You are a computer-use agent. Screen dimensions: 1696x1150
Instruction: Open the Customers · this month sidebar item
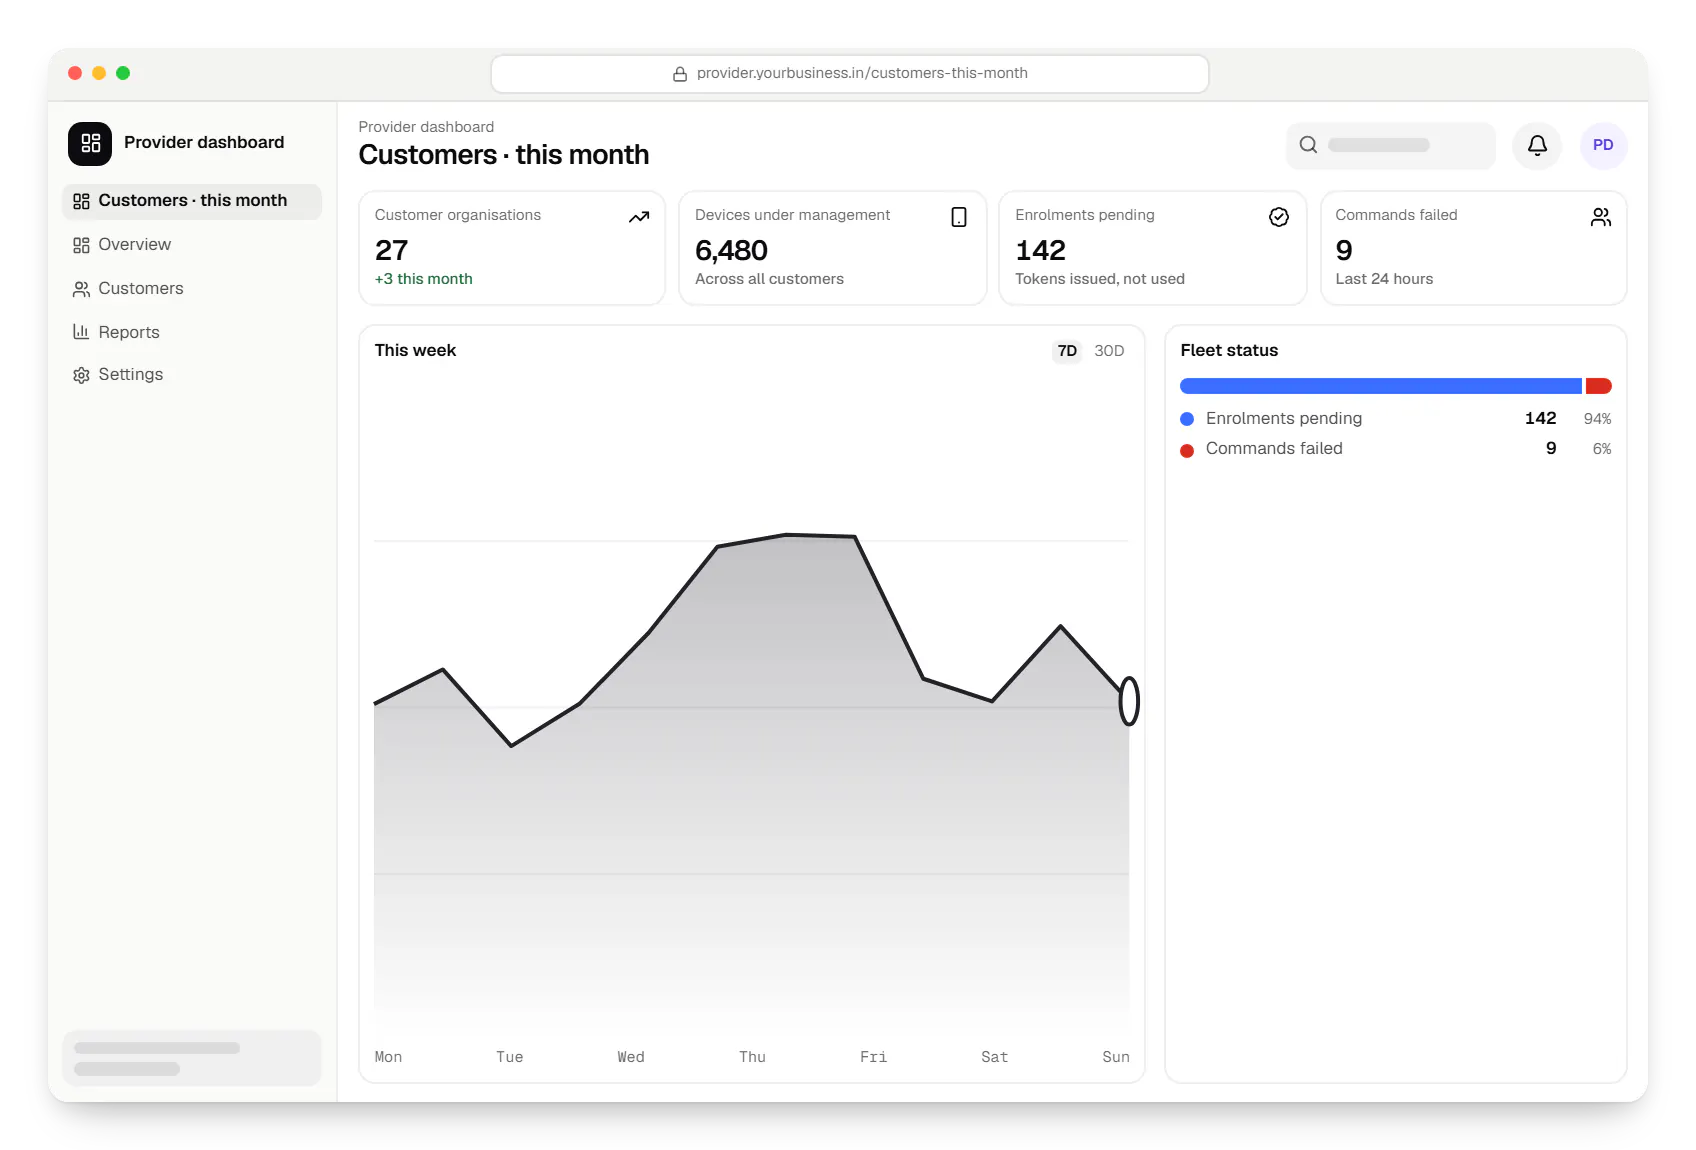[192, 201]
